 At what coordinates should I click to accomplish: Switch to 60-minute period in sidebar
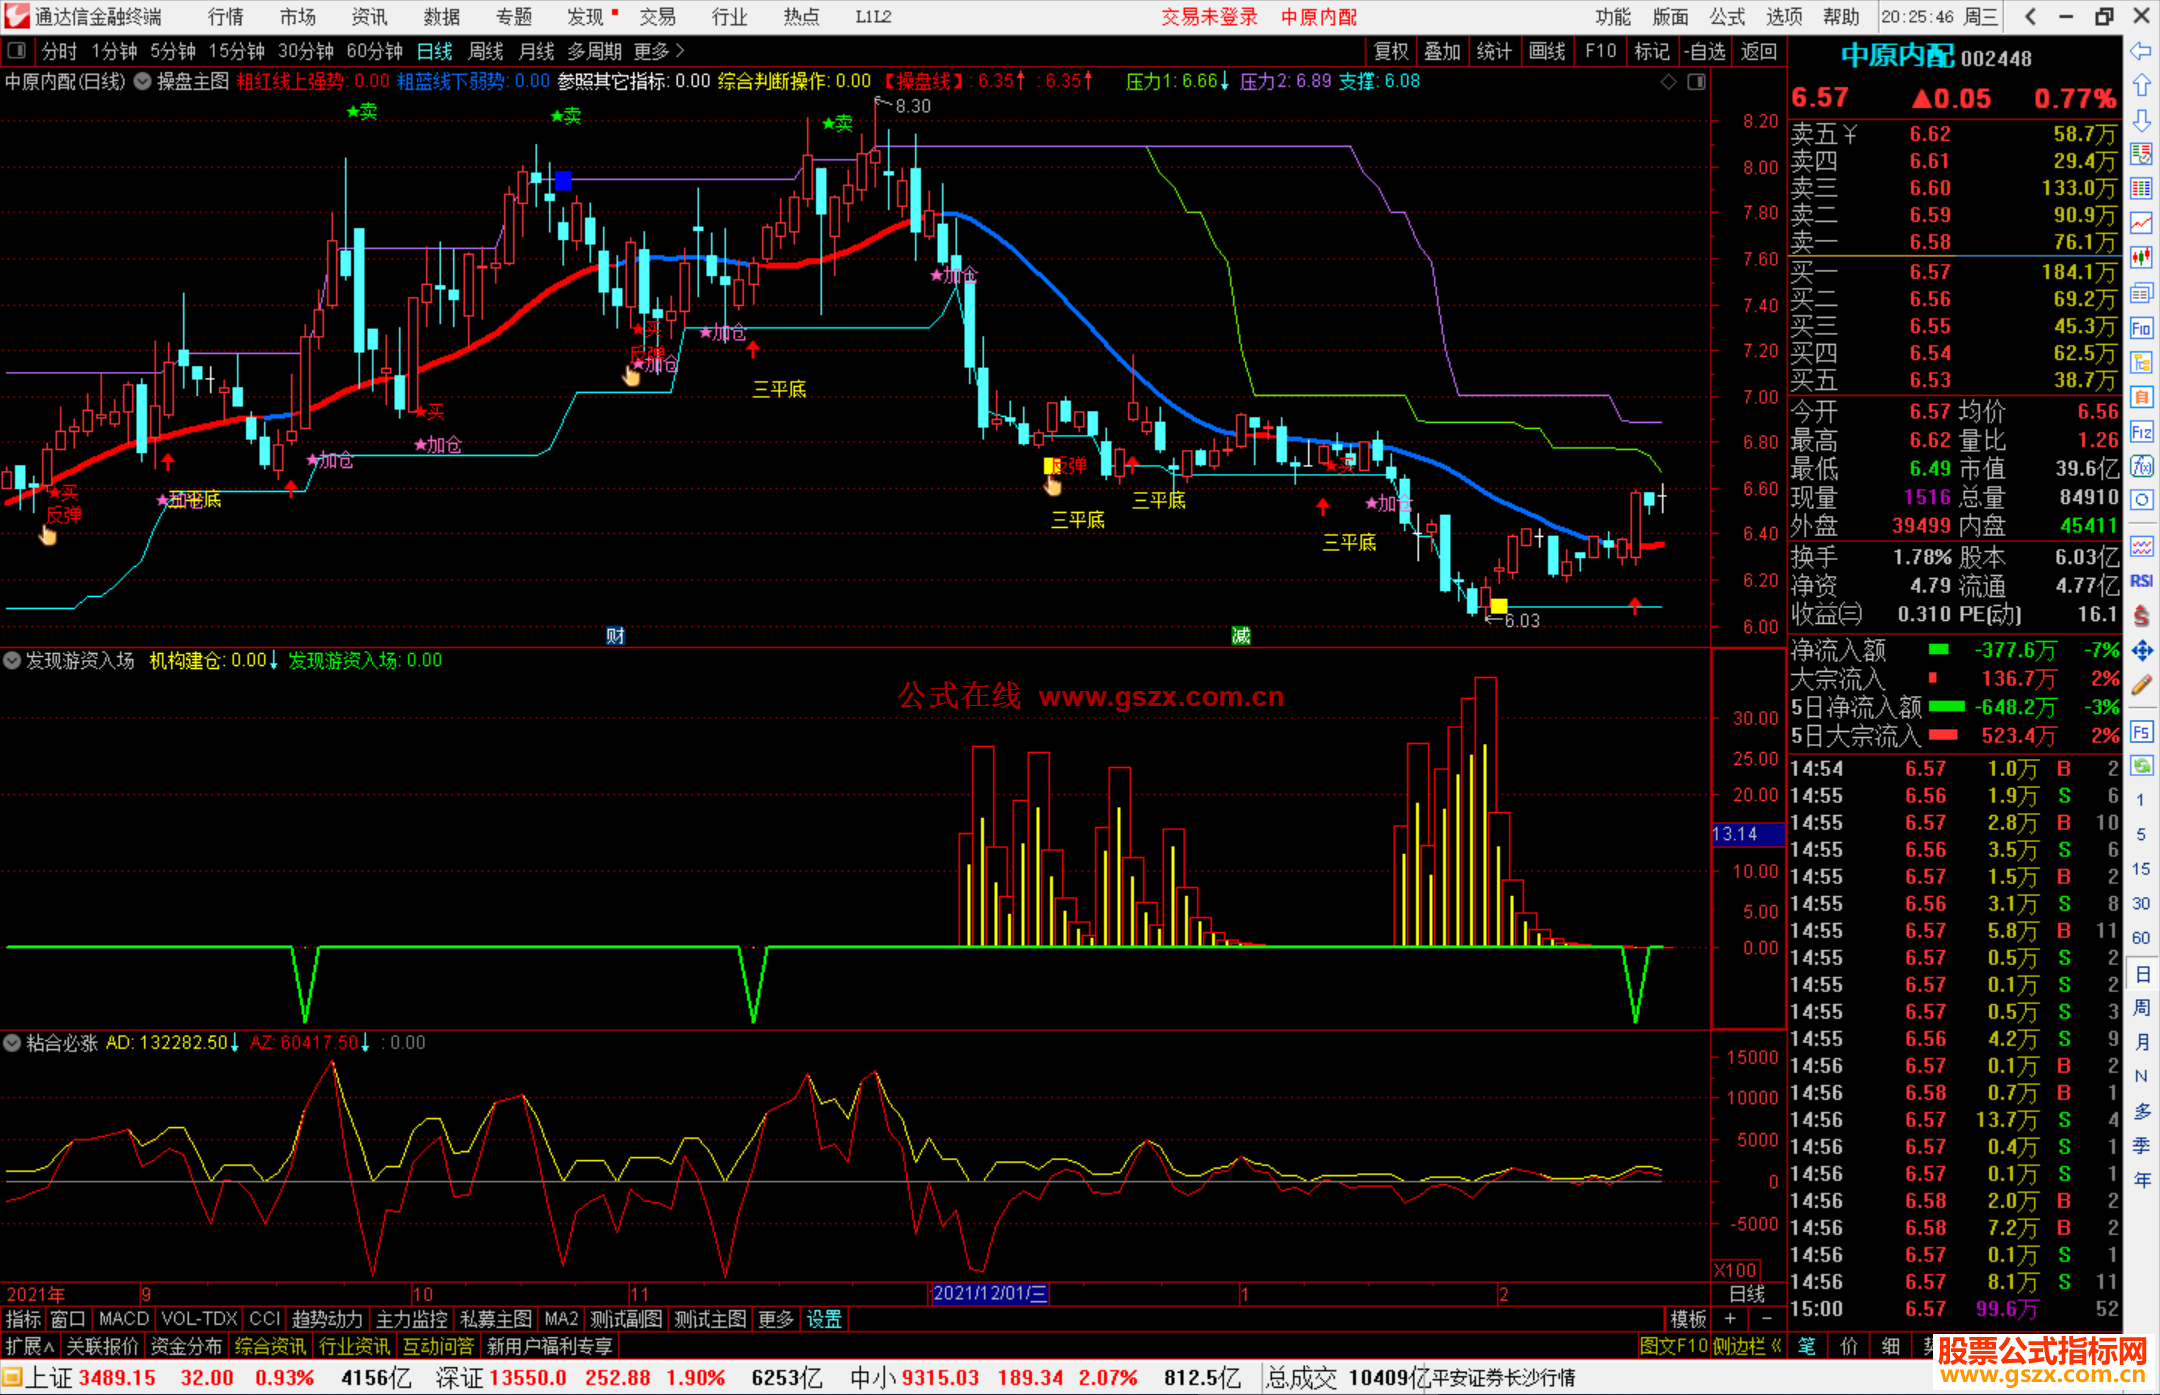click(x=2141, y=938)
